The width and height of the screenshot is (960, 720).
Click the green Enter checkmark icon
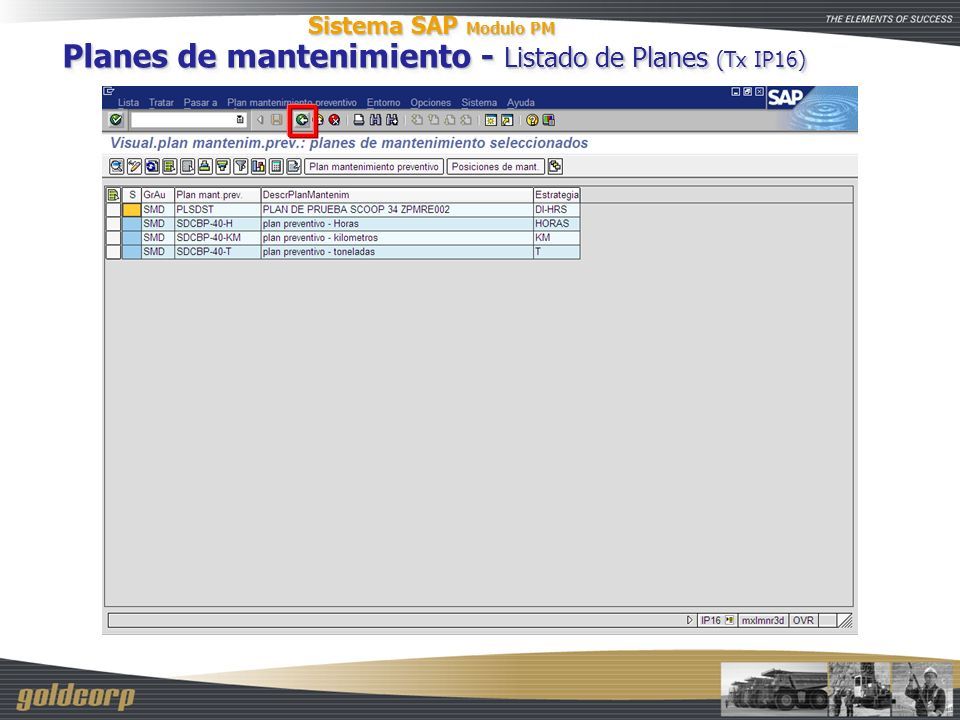pyautogui.click(x=116, y=120)
